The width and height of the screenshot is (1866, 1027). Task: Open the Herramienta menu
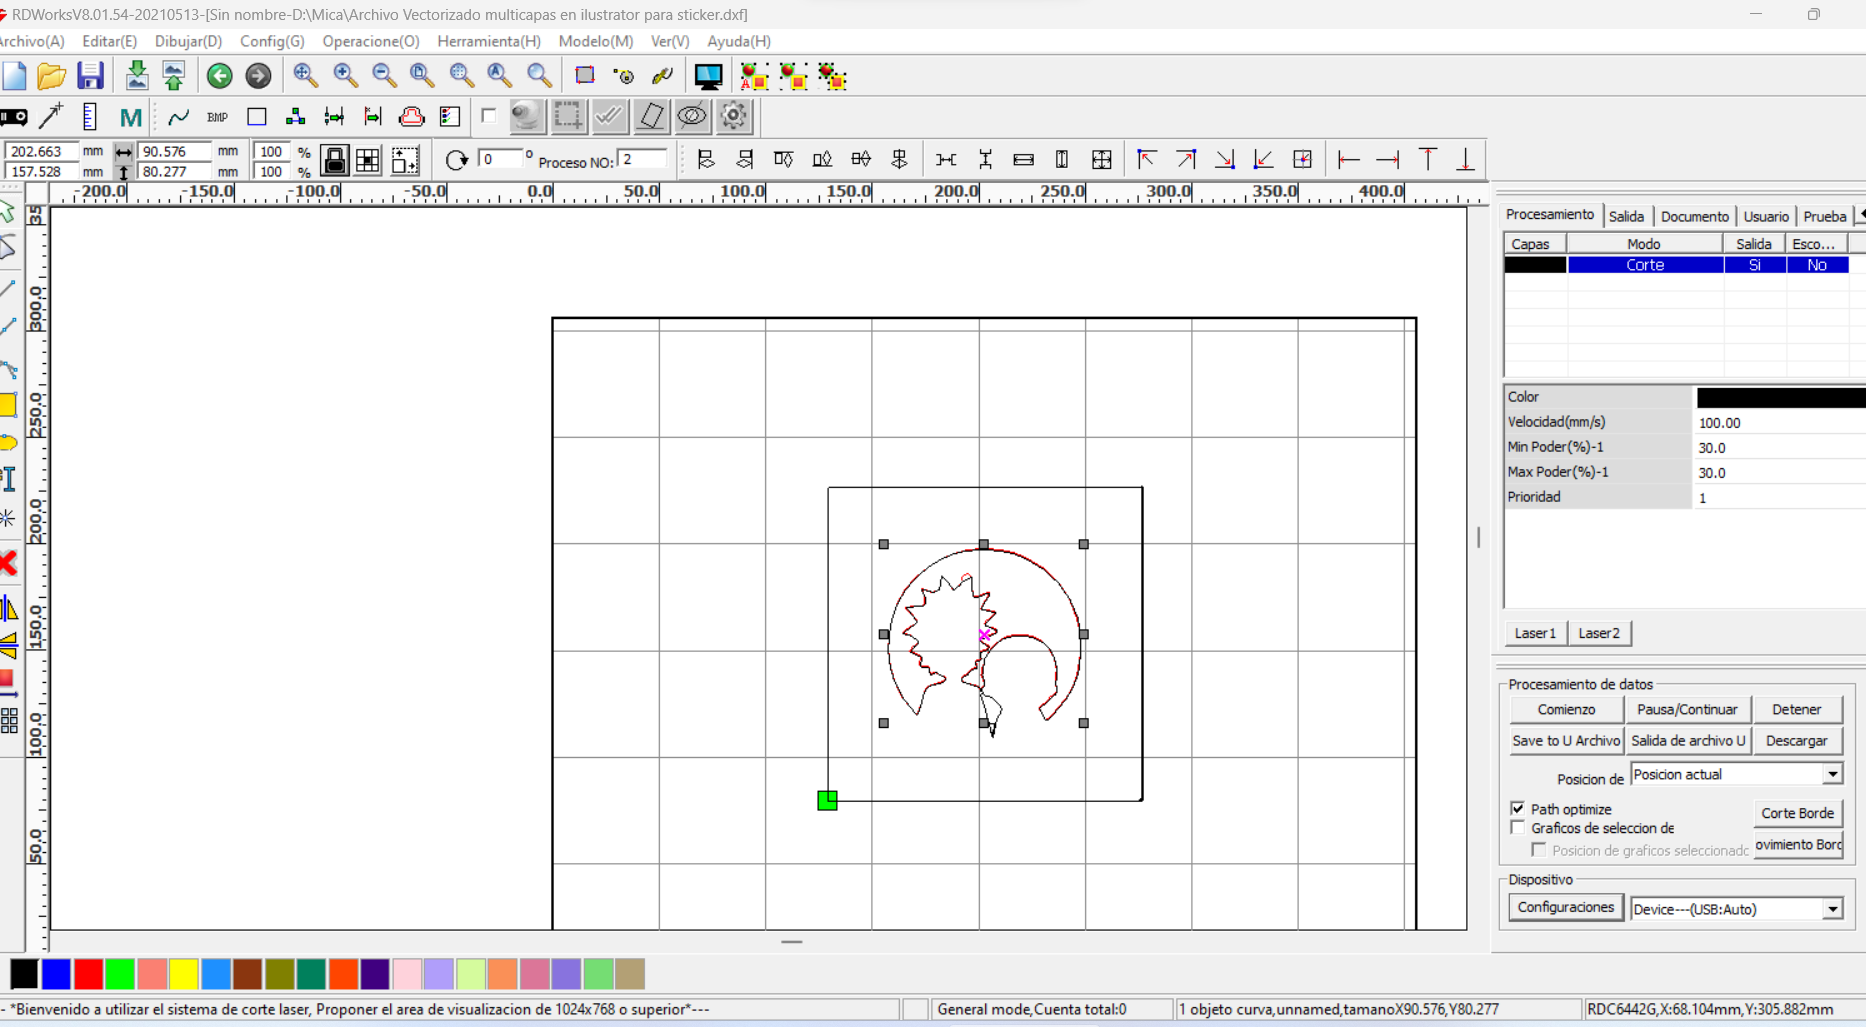coord(488,41)
